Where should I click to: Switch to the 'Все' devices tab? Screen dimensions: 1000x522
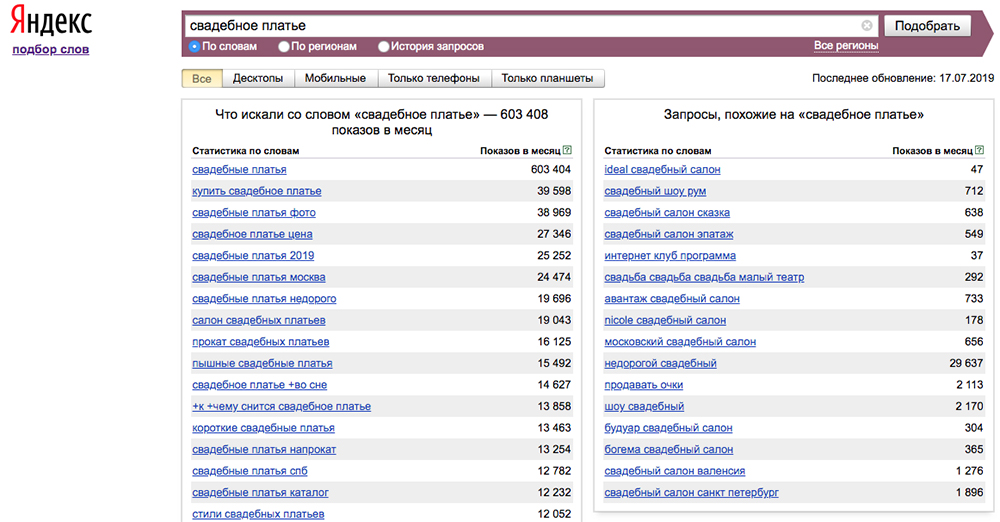click(x=202, y=78)
